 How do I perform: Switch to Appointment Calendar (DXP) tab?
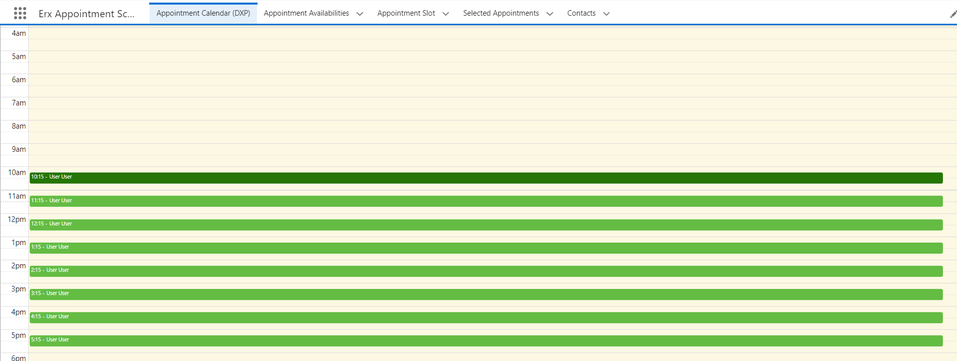coord(203,13)
